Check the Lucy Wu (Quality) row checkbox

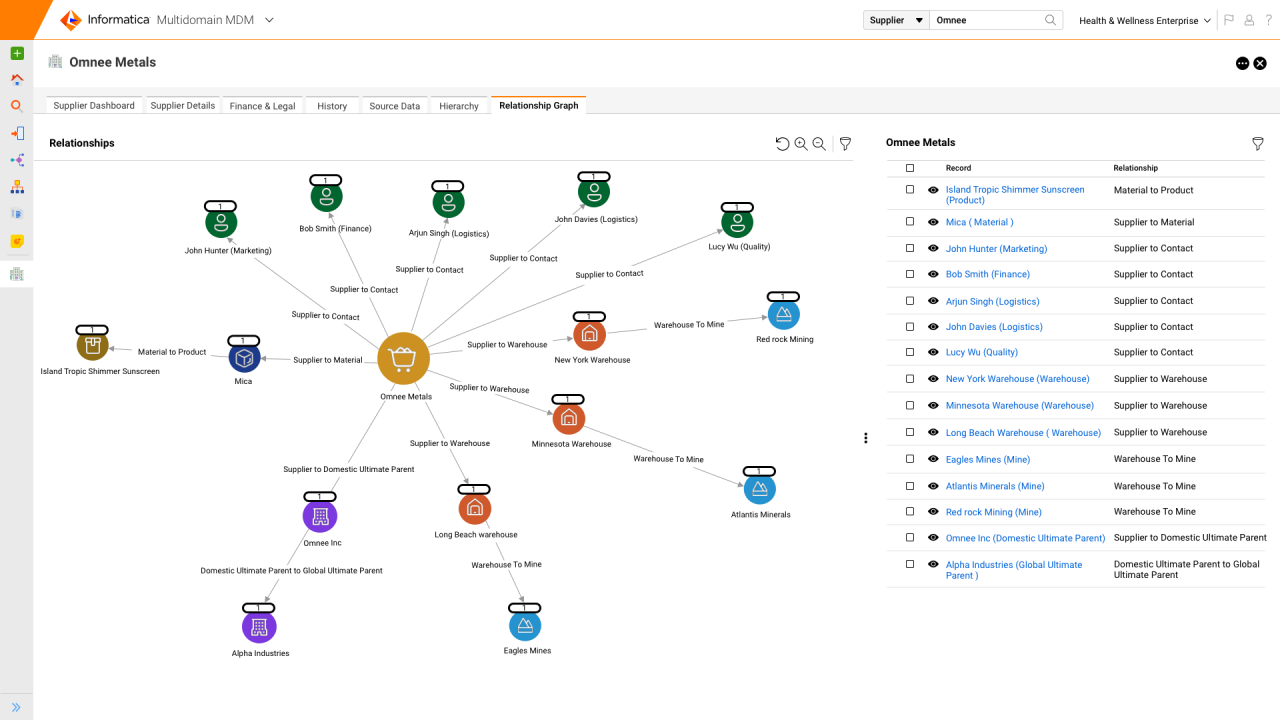click(910, 352)
